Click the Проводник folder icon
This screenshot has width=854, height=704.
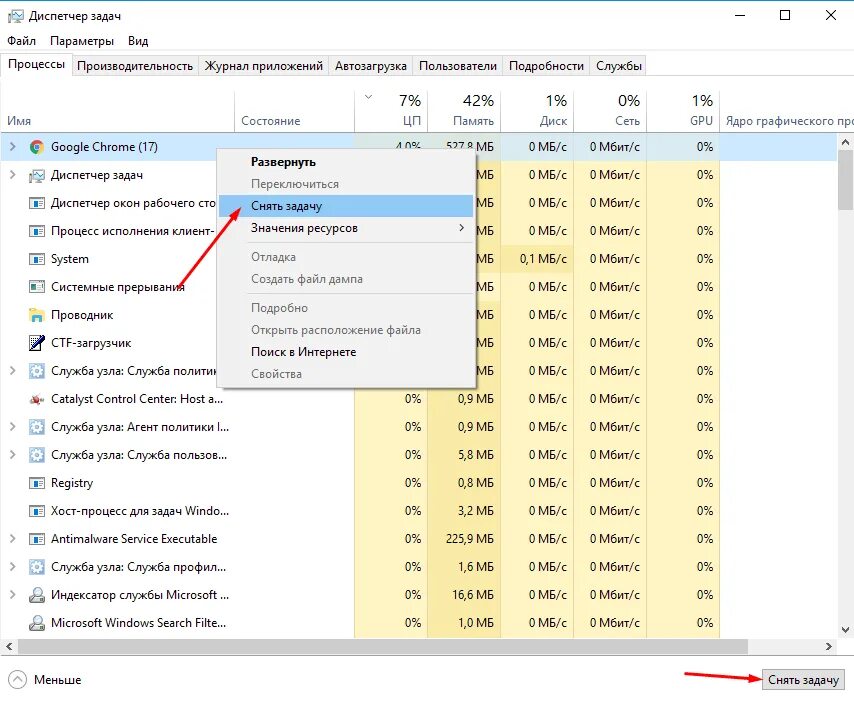[x=36, y=315]
